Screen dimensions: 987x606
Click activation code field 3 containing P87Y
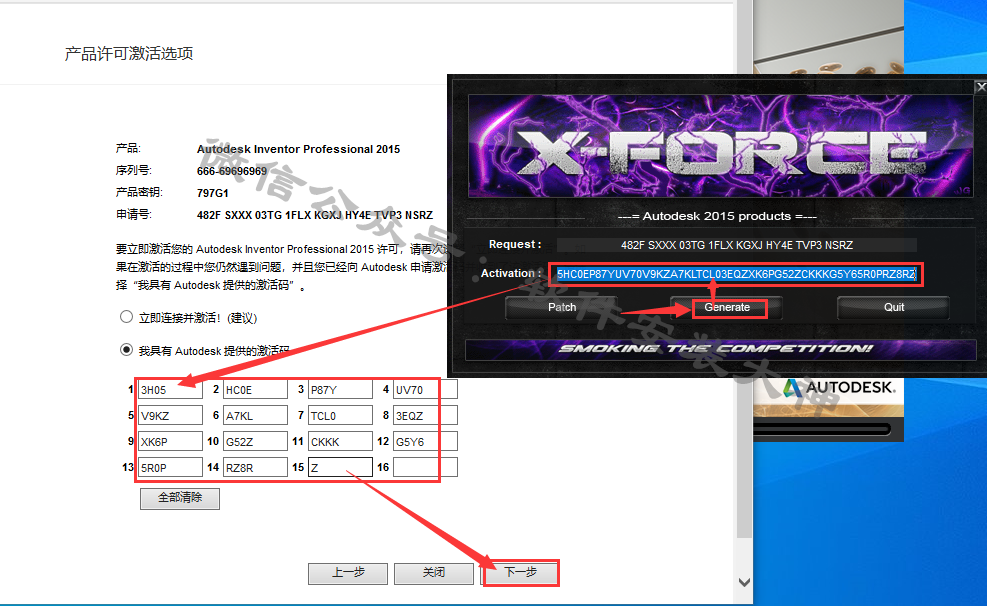340,390
